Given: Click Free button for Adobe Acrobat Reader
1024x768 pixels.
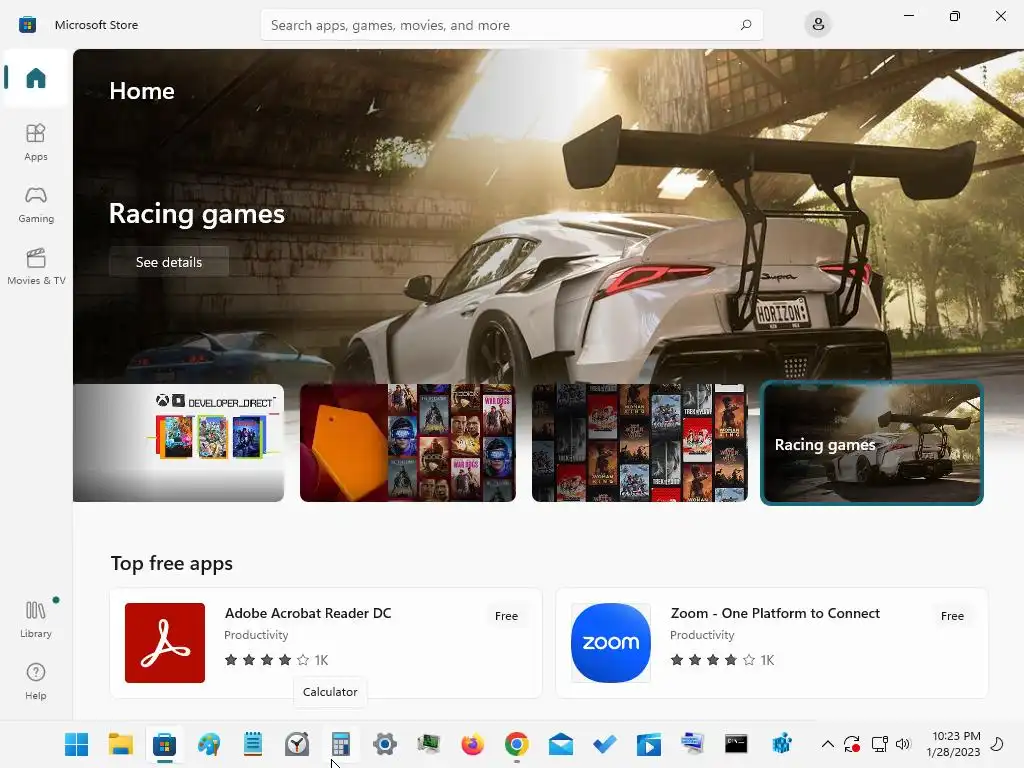Looking at the screenshot, I should click(506, 616).
